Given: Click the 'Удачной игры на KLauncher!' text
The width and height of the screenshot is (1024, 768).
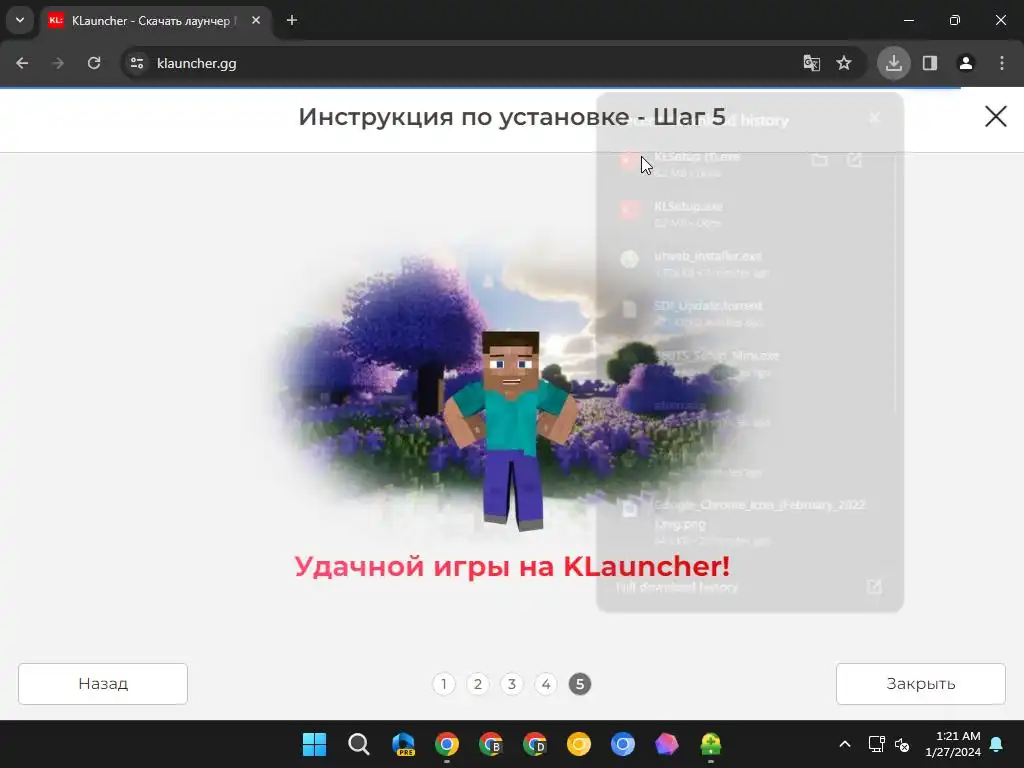Looking at the screenshot, I should pos(512,566).
